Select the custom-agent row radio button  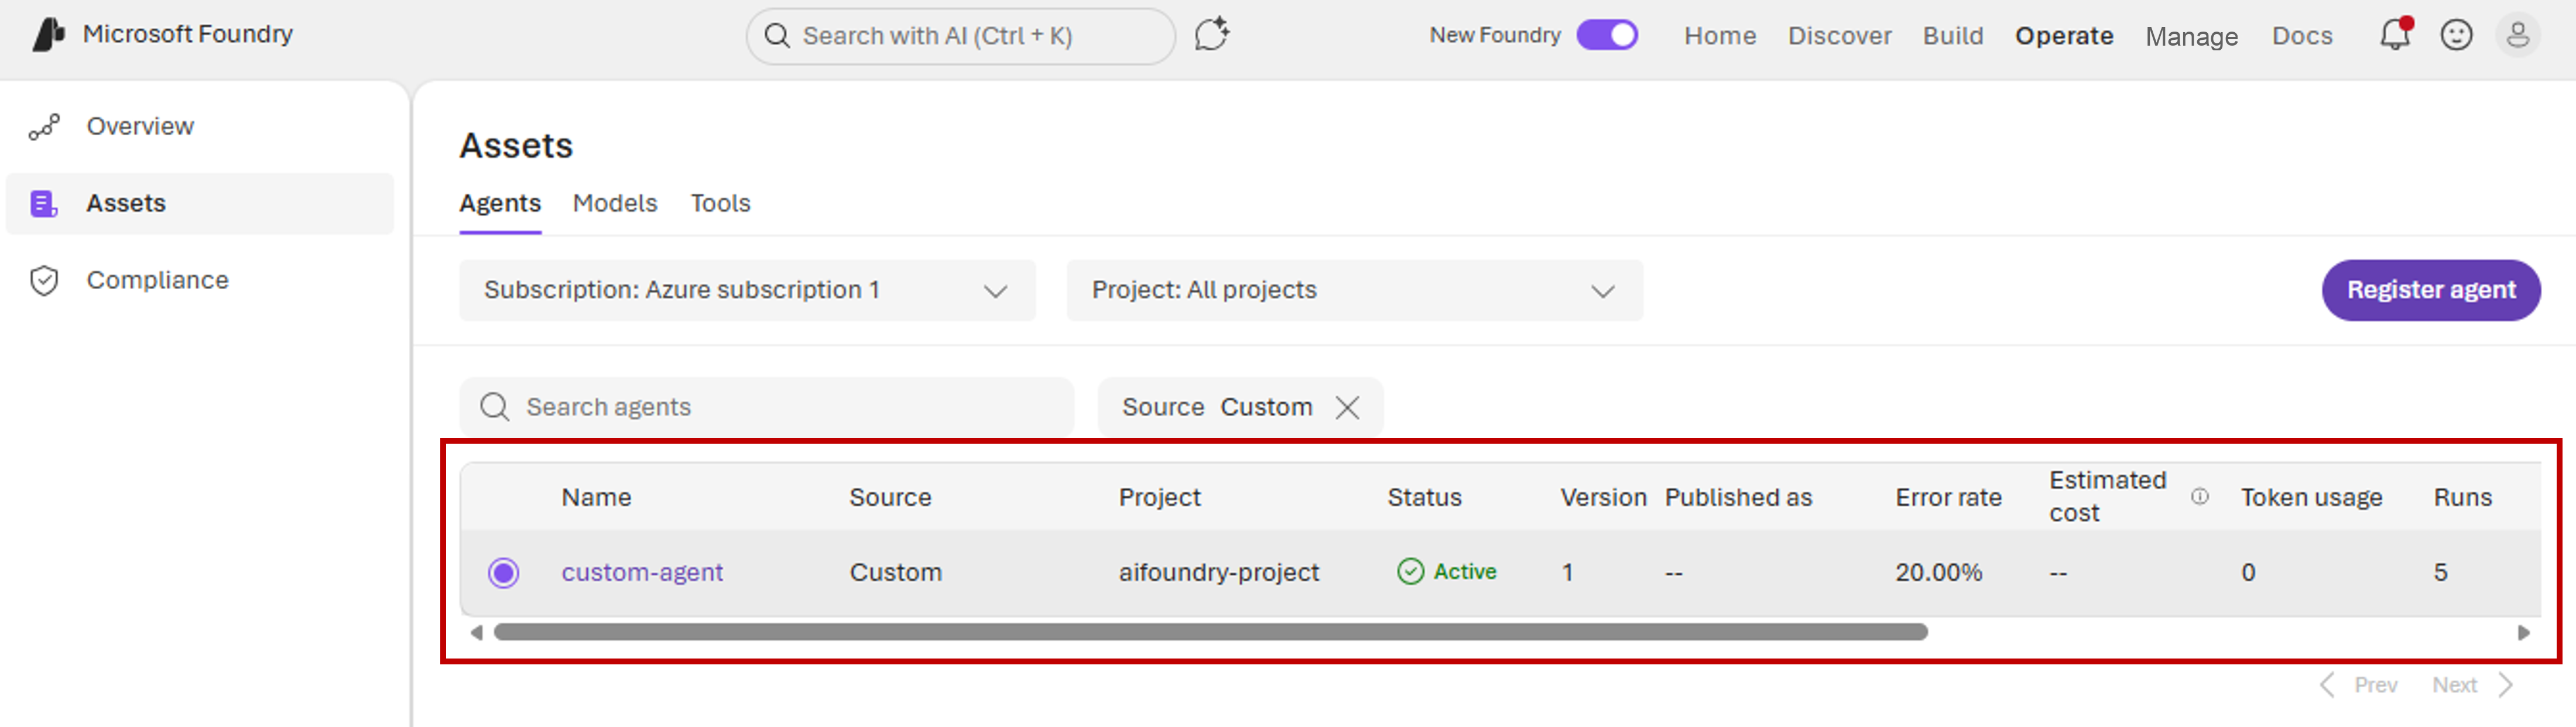click(x=503, y=573)
